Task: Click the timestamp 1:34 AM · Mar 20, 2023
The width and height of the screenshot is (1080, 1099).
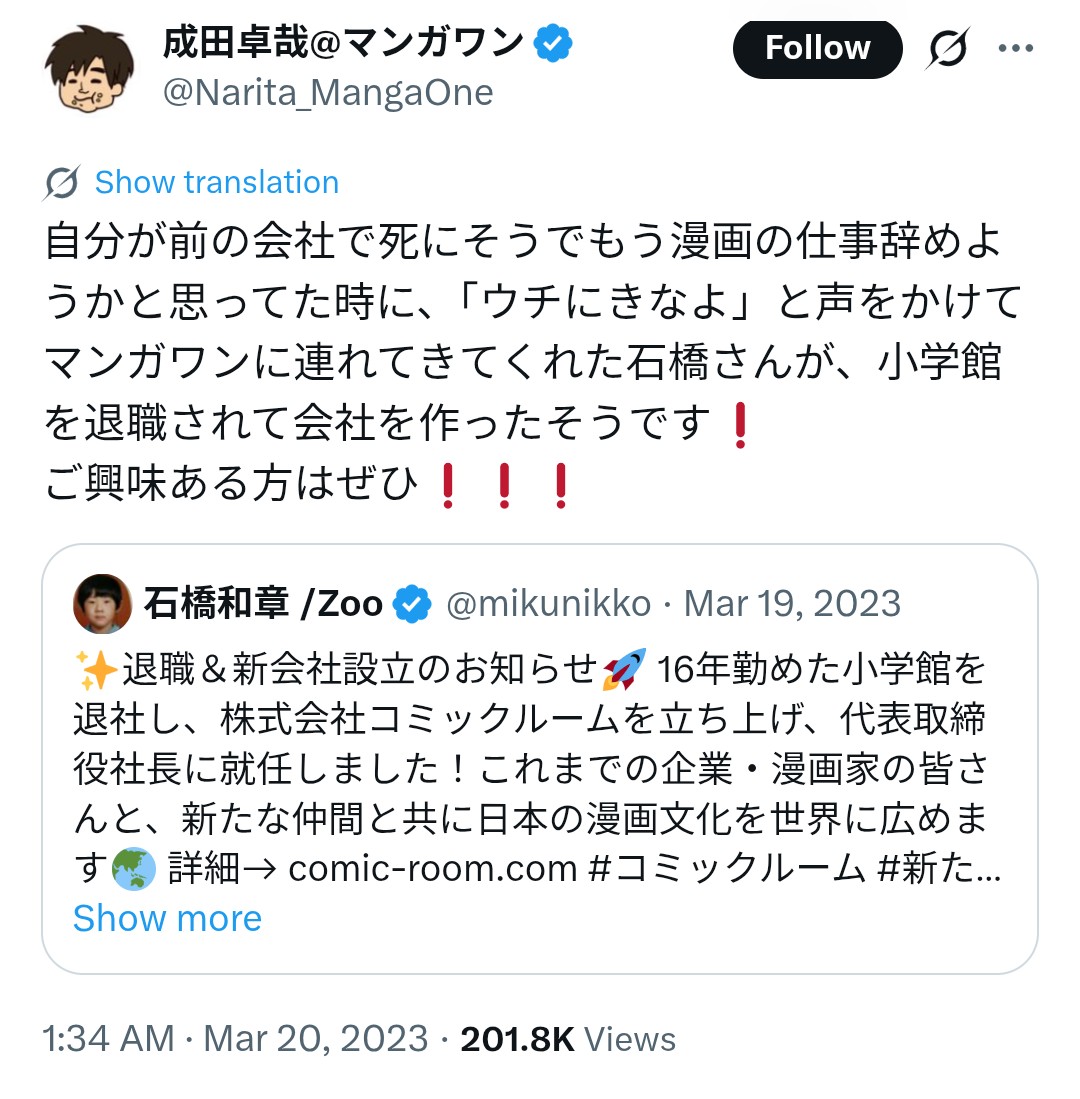Action: [x=235, y=1039]
